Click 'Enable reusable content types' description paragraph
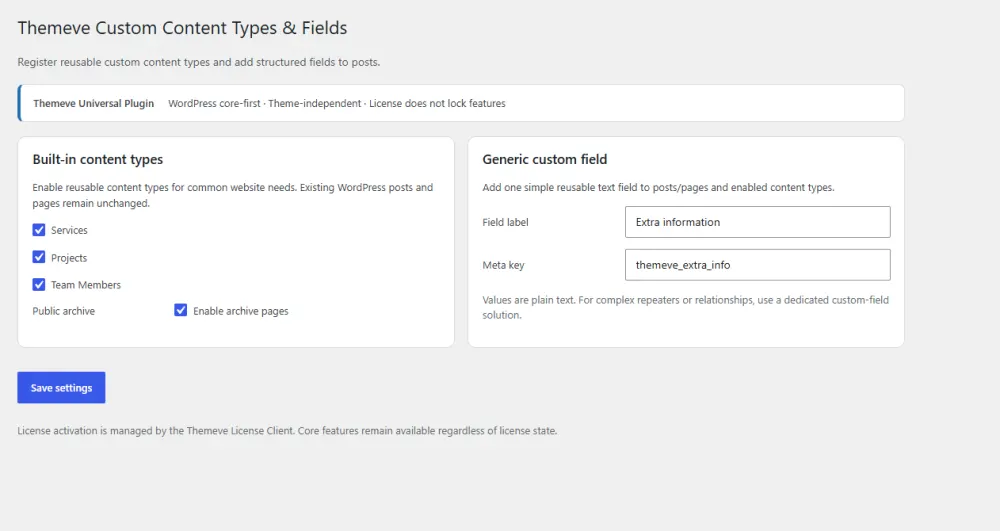The height and width of the screenshot is (531, 1000). point(233,195)
